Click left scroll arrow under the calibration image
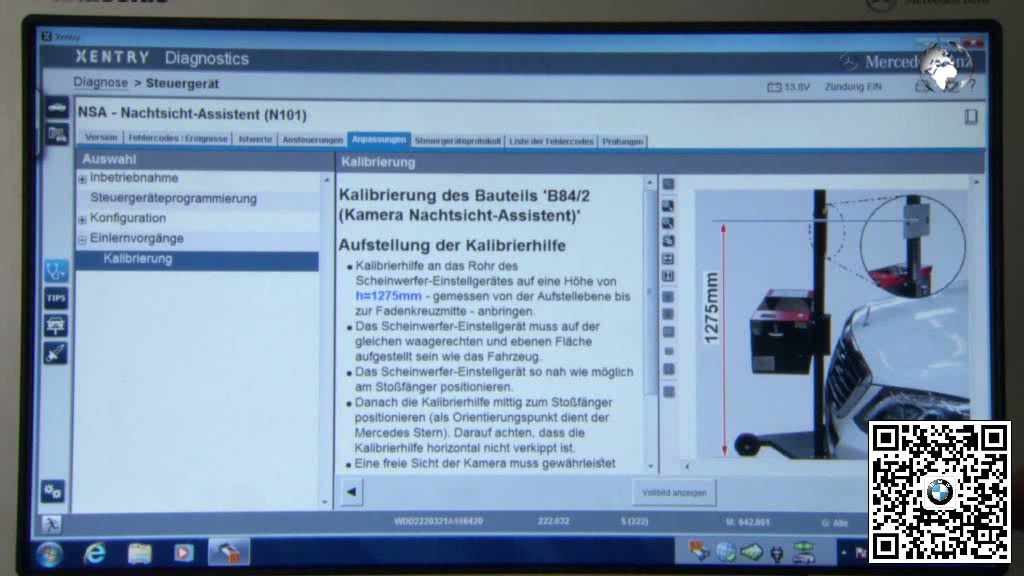Screen dimensions: 1024x576 point(686,466)
